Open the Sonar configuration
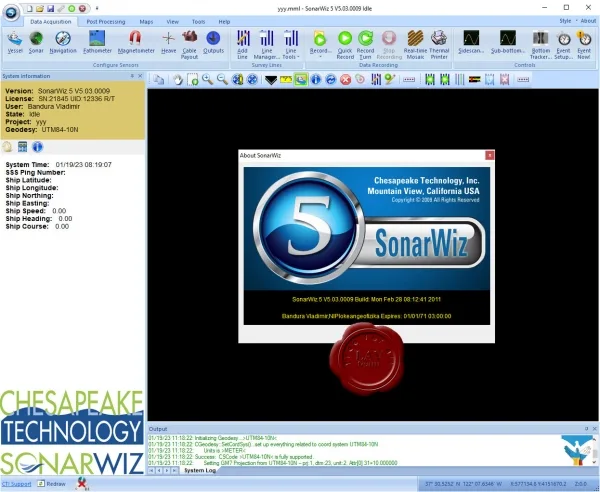600x492 pixels. coord(36,42)
